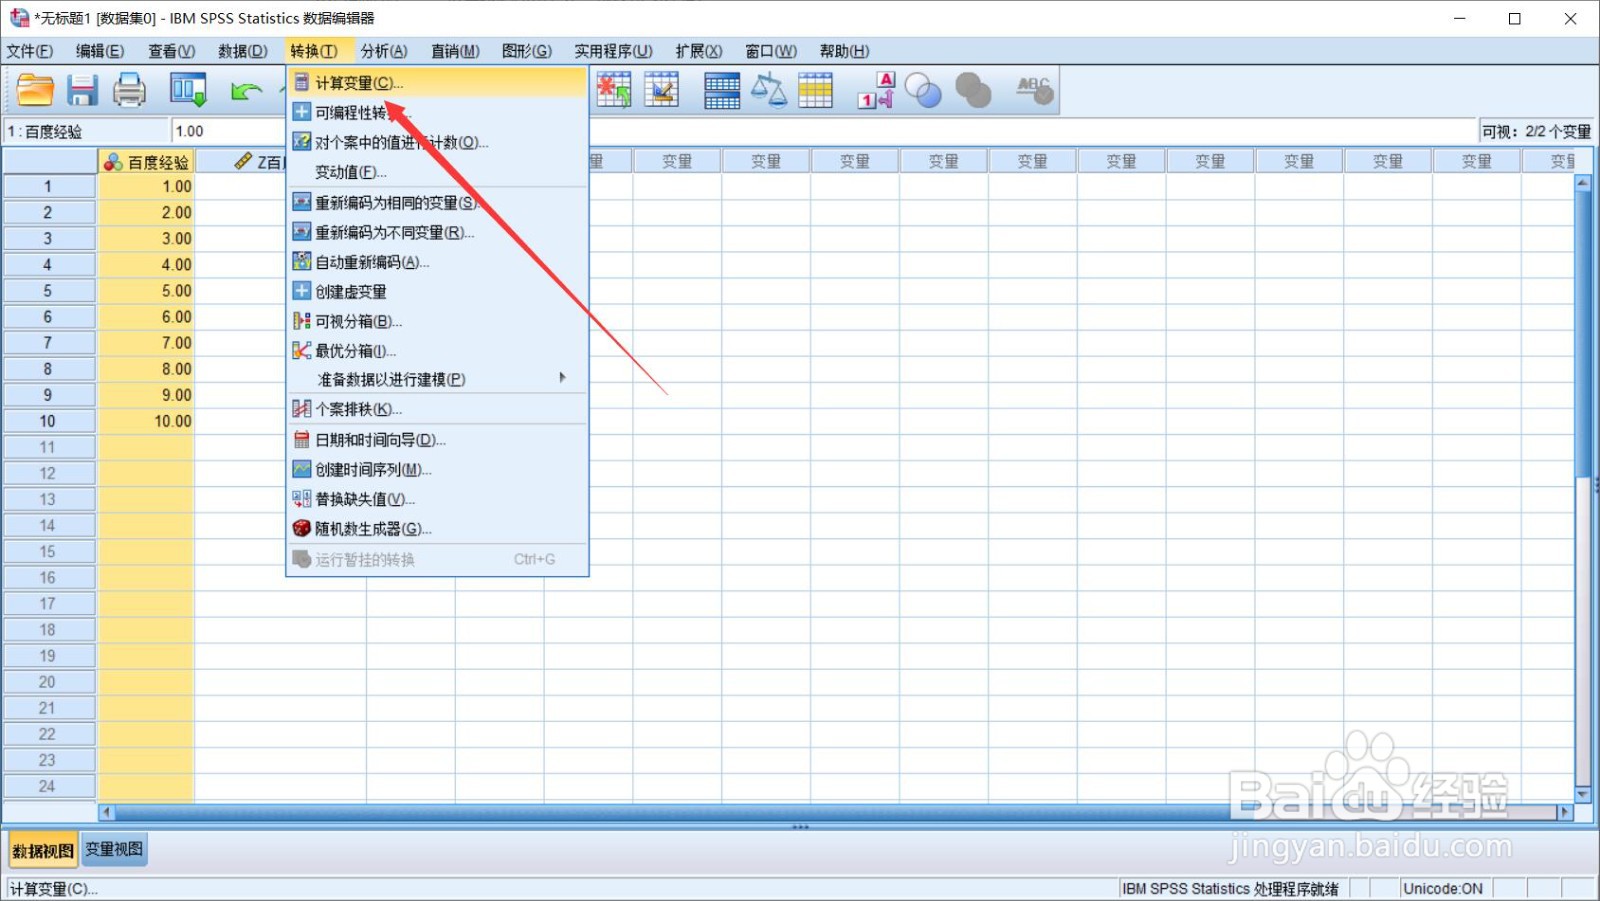
Task: Weight cases balance scale icon
Action: click(768, 90)
